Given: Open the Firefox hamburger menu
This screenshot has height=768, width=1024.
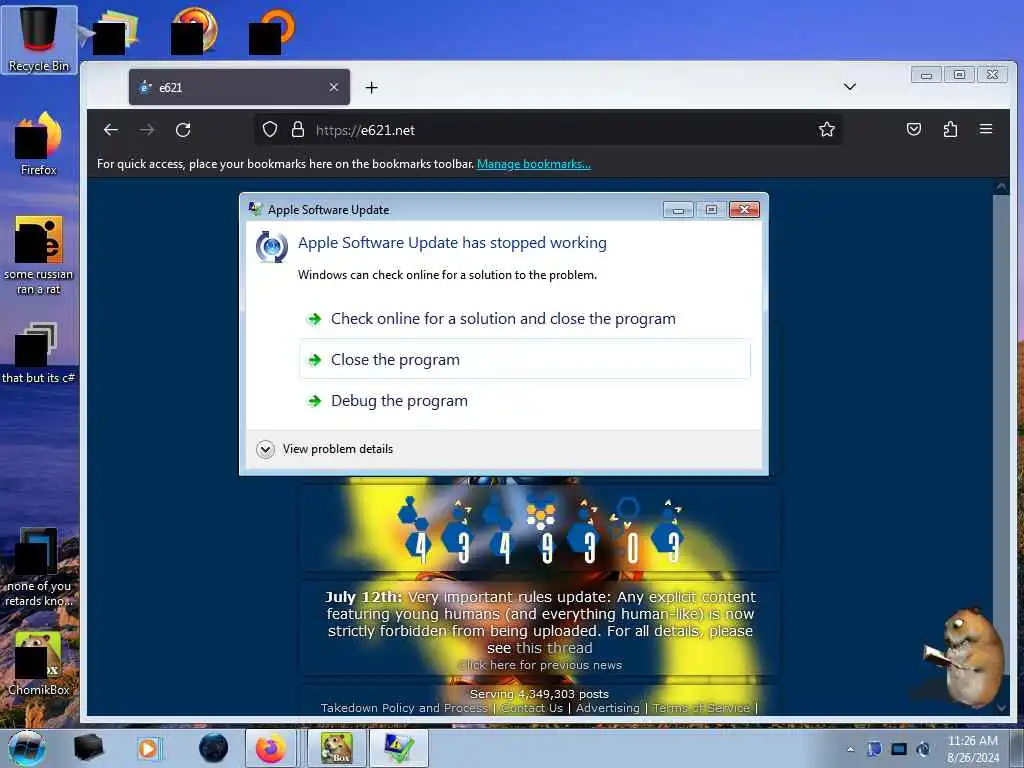Looking at the screenshot, I should [x=986, y=129].
